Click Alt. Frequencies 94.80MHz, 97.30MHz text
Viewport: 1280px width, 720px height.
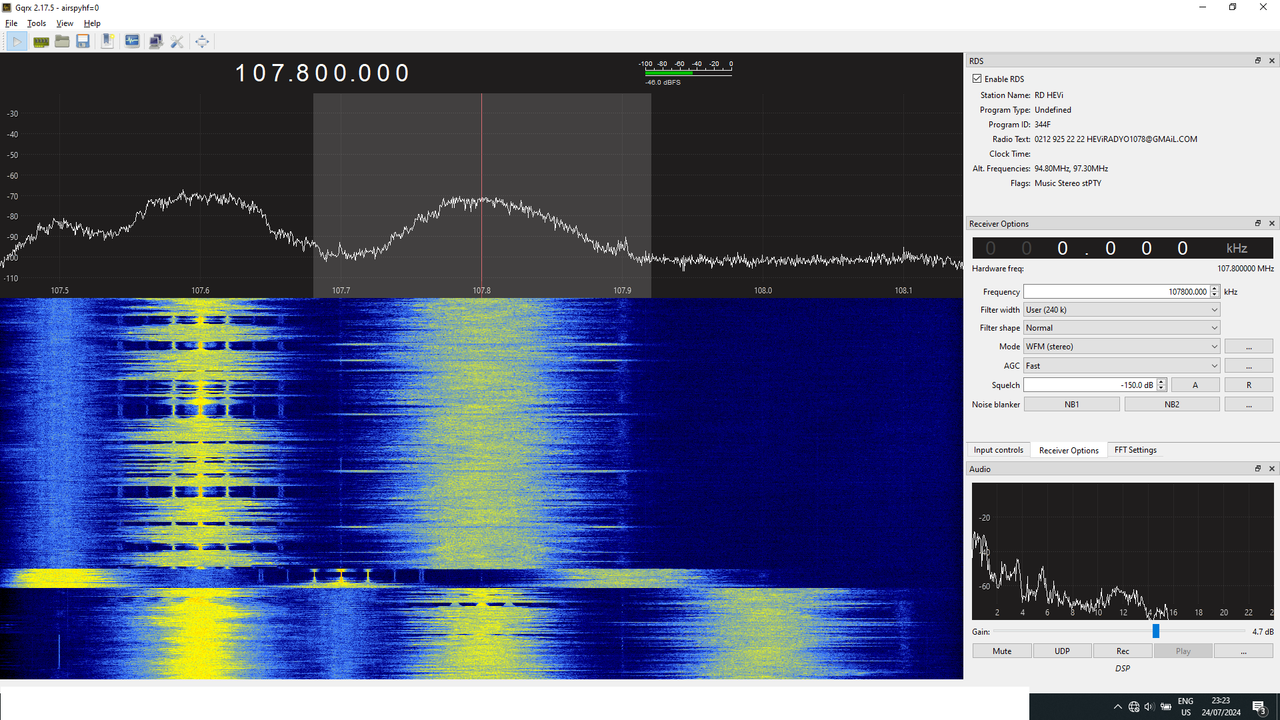coord(1071,169)
